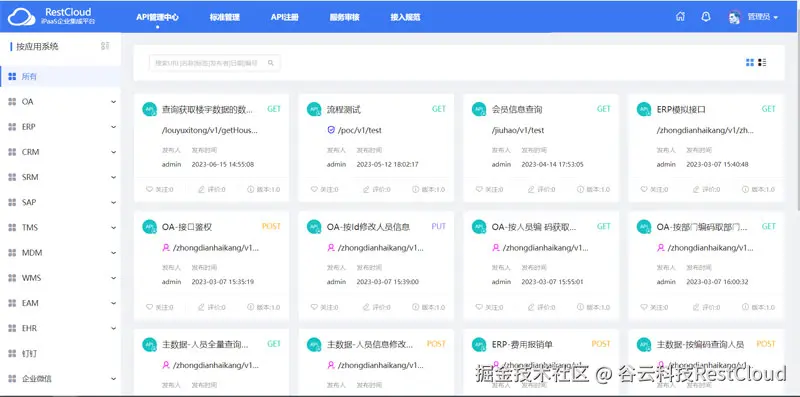Focus the API search input field
This screenshot has width=800, height=397.
coord(214,63)
